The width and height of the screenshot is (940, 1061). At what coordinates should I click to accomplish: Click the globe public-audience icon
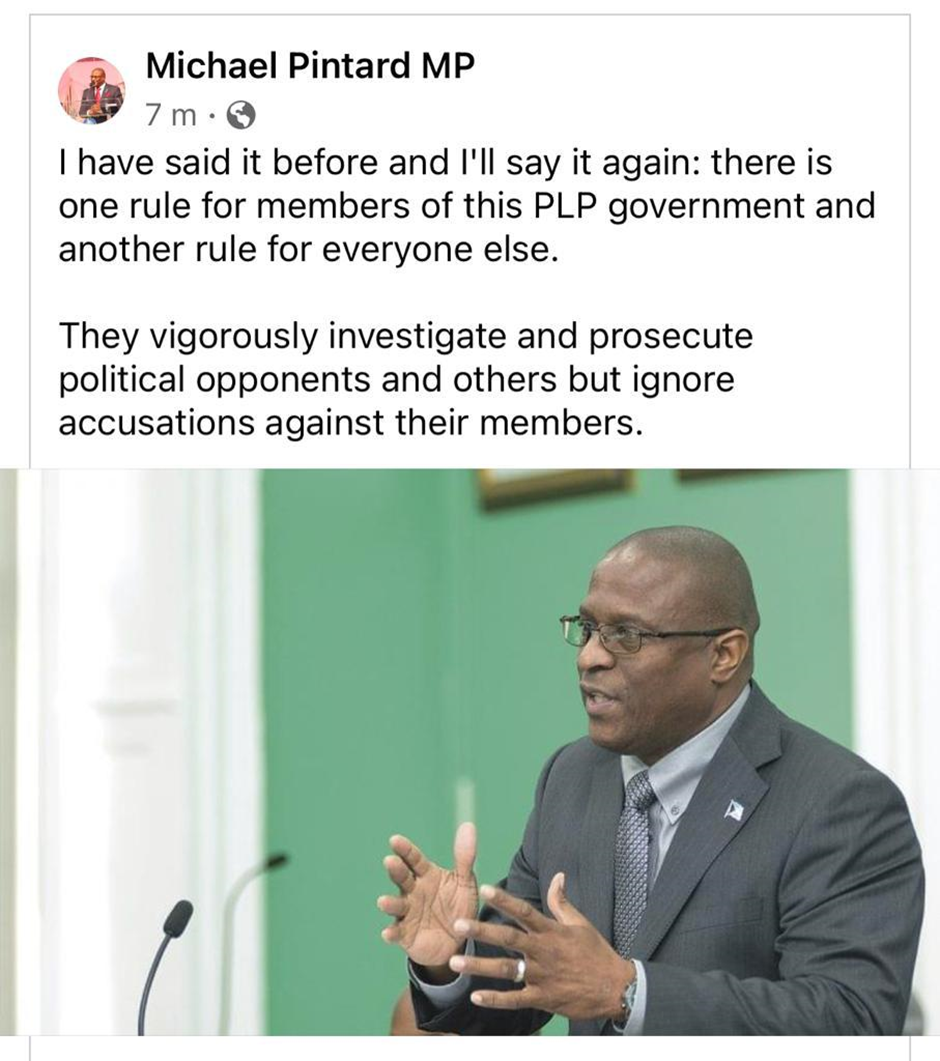pos(240,116)
